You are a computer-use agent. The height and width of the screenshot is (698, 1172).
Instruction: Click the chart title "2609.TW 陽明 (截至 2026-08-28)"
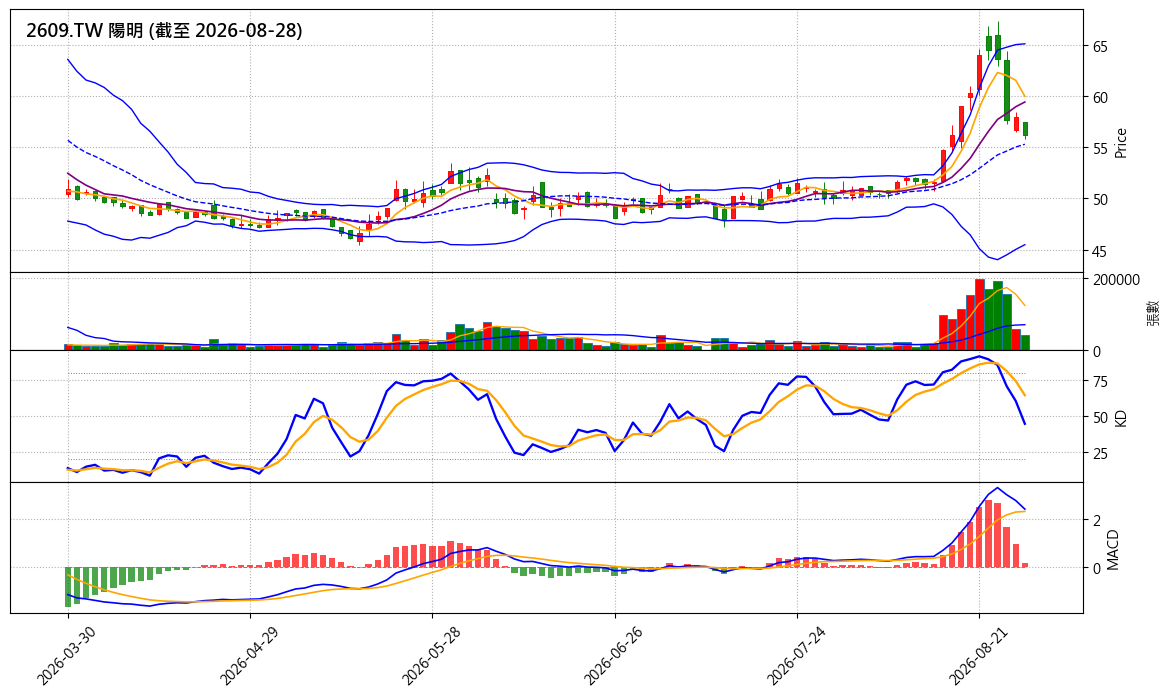pyautogui.click(x=164, y=31)
